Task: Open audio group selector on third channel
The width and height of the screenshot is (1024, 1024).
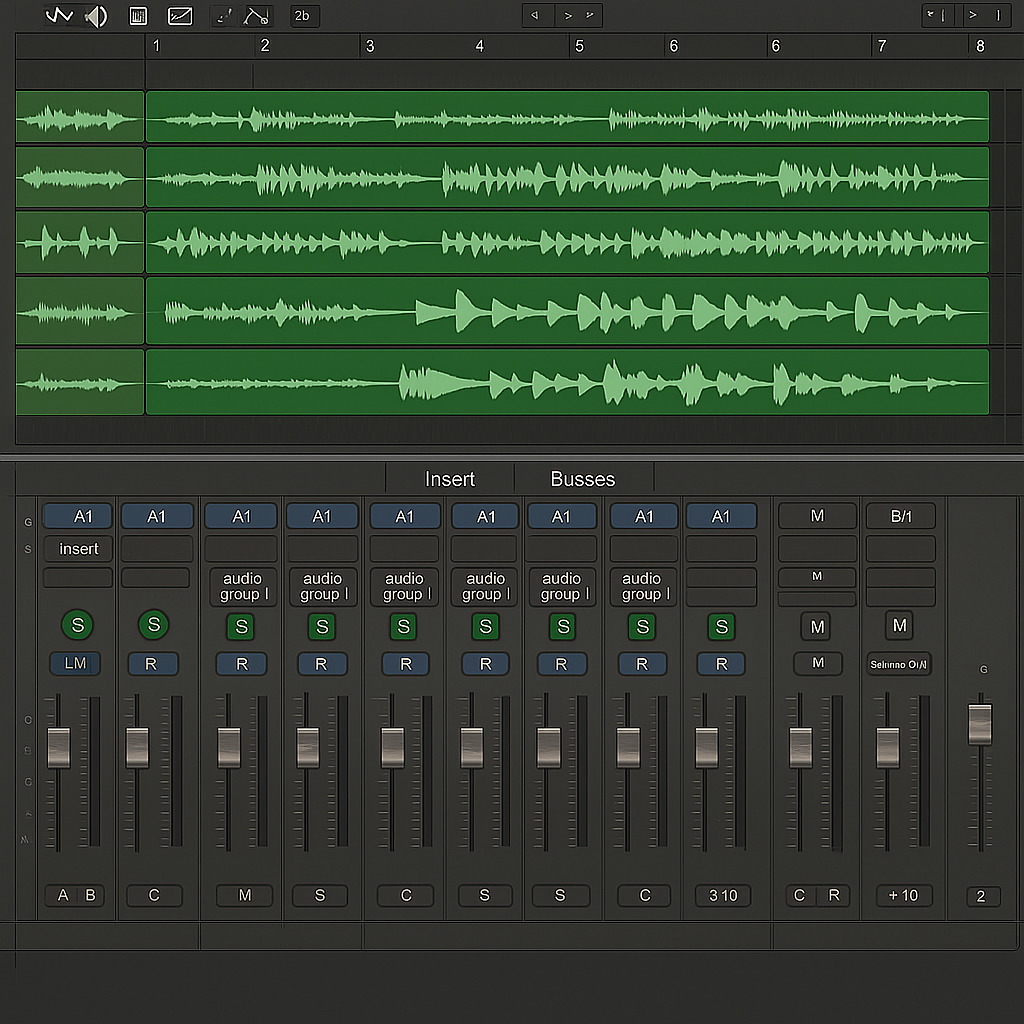Action: 243,586
